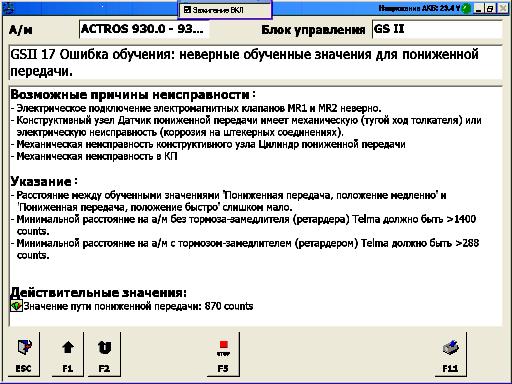This screenshot has width=512, height=384.
Task: Click the F1 up arrow button
Action: (x=68, y=355)
